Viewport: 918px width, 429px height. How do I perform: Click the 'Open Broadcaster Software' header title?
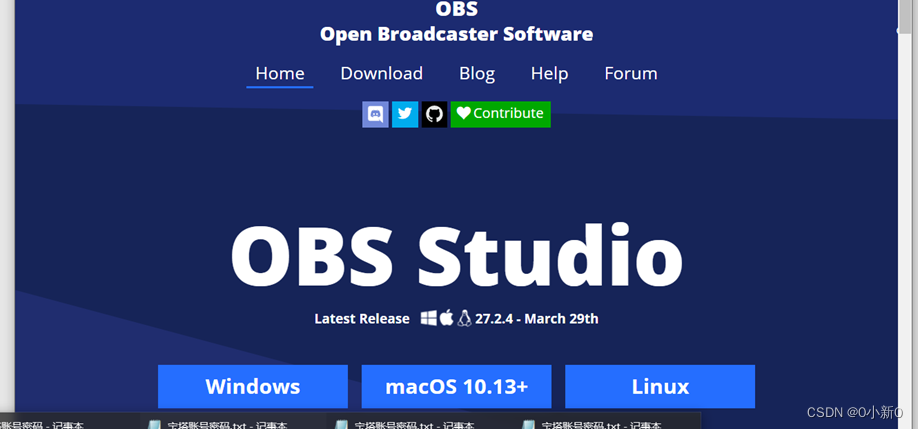[x=457, y=34]
